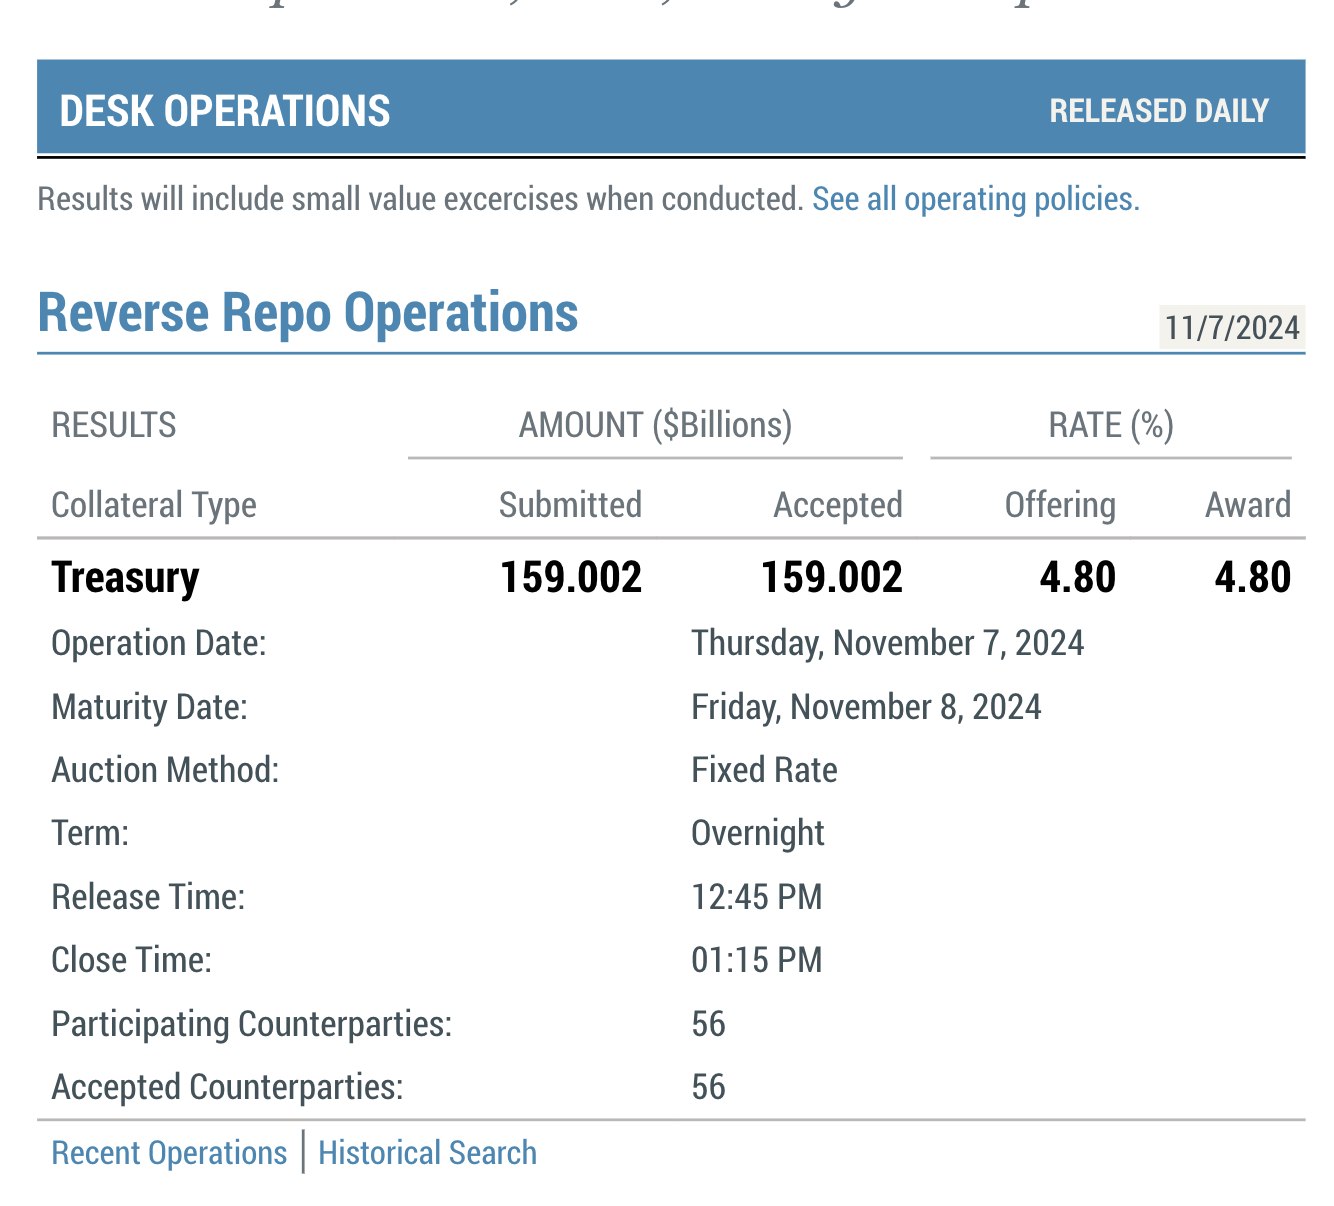The height and width of the screenshot is (1206, 1334).
Task: Click the DESK OPERATIONS banner title
Action: coord(225,111)
